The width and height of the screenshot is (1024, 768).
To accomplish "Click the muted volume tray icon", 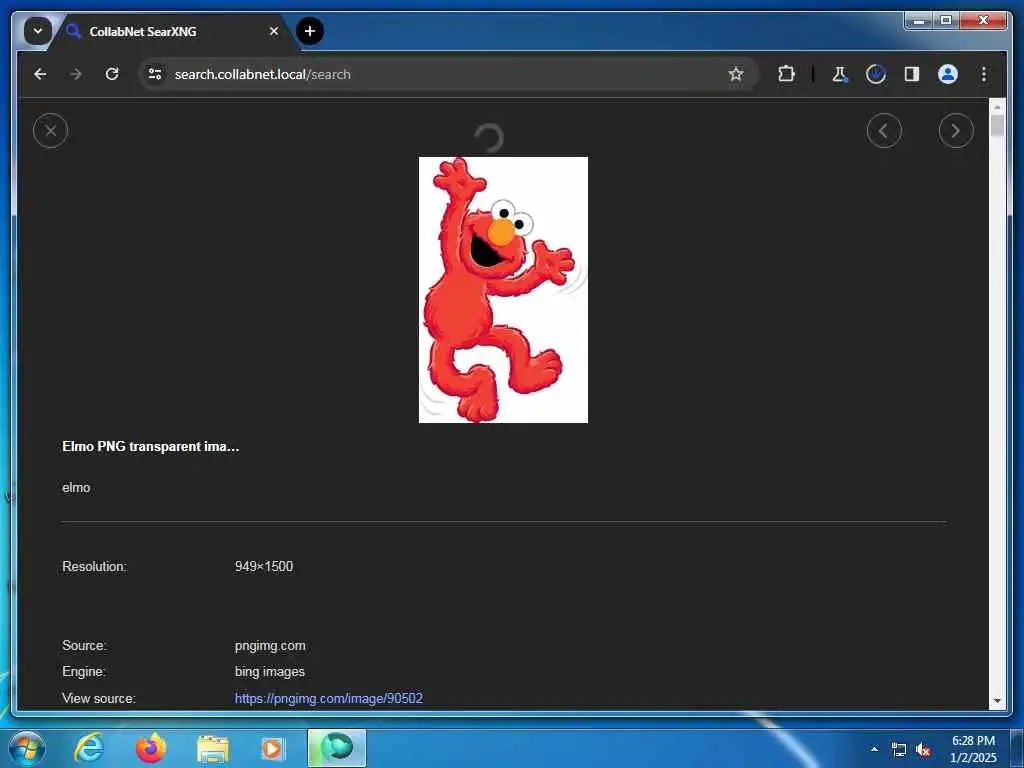I will coord(923,750).
